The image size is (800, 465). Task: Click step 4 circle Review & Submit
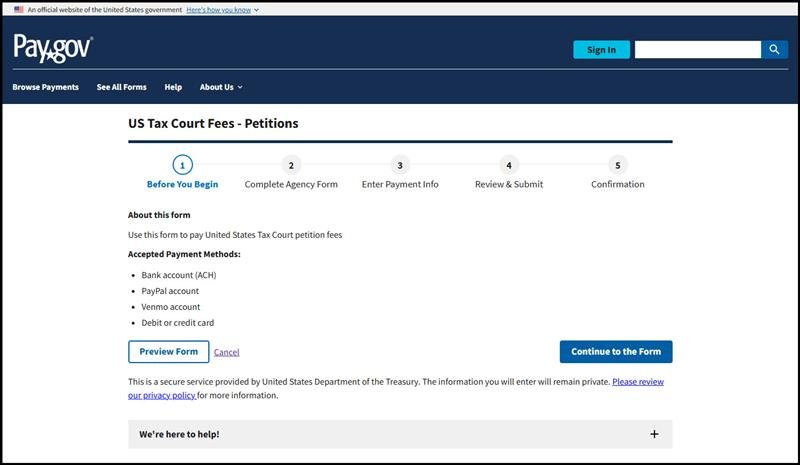point(509,165)
